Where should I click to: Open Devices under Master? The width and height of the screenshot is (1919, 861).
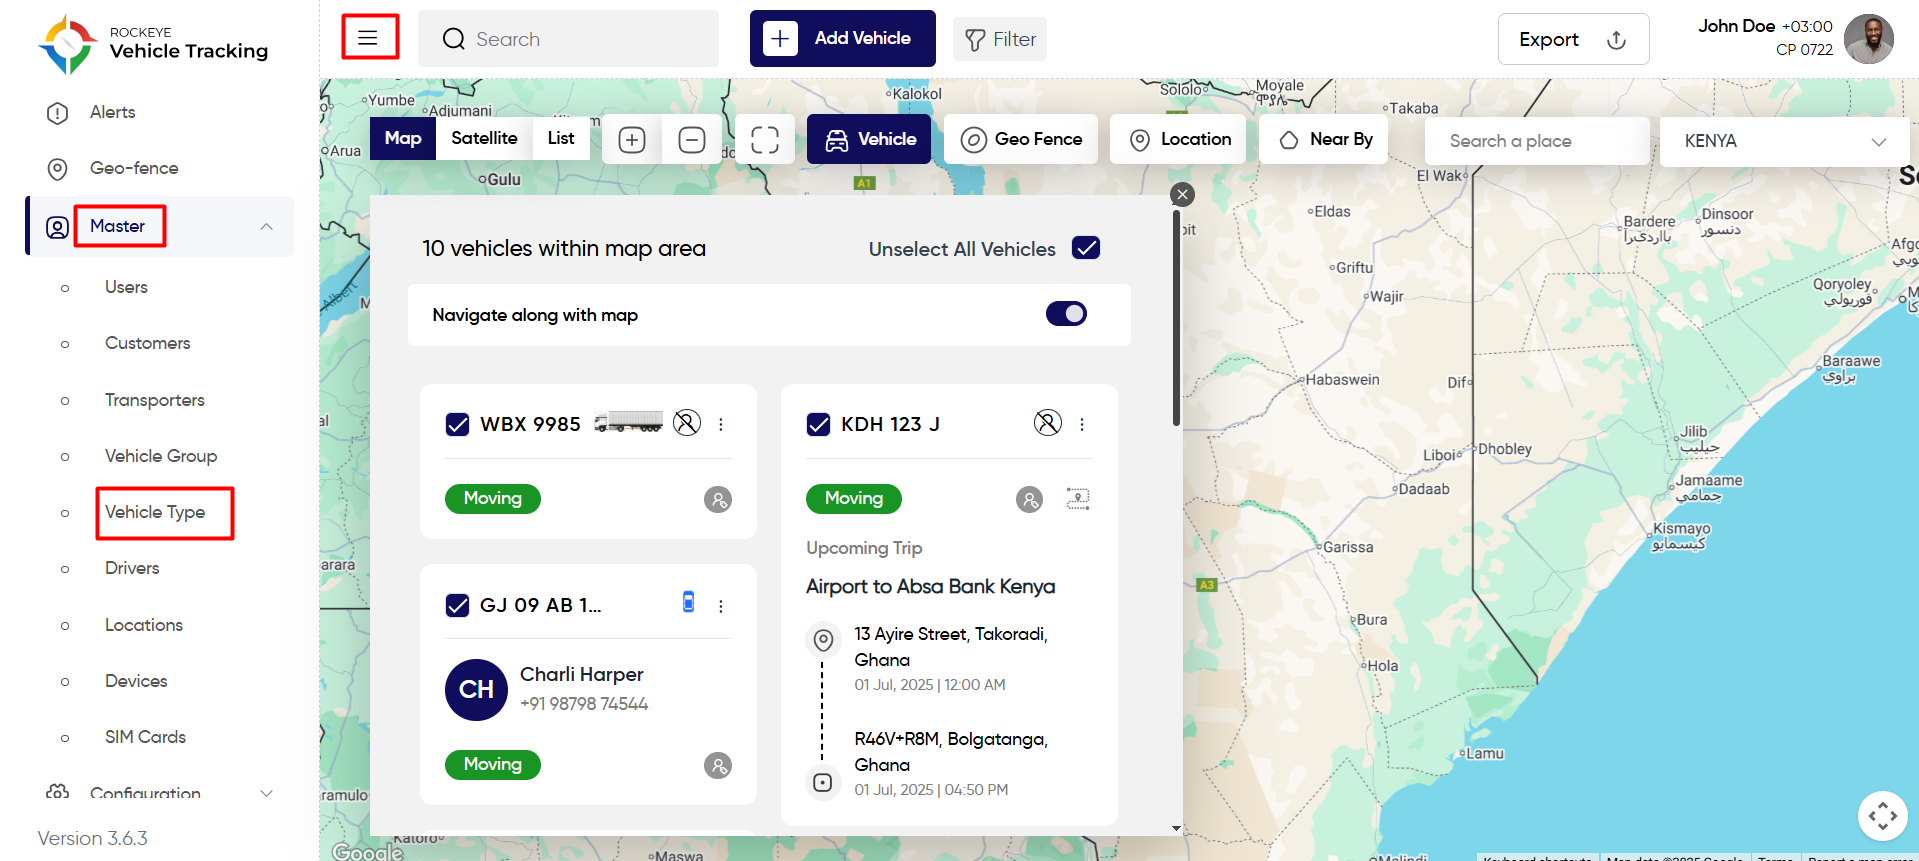click(x=136, y=681)
